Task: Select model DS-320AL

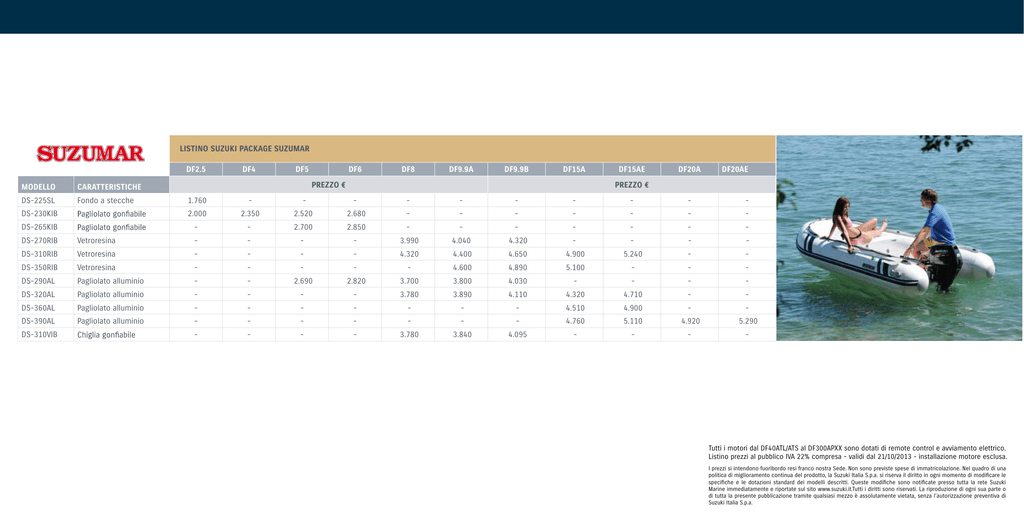Action: coord(37,294)
